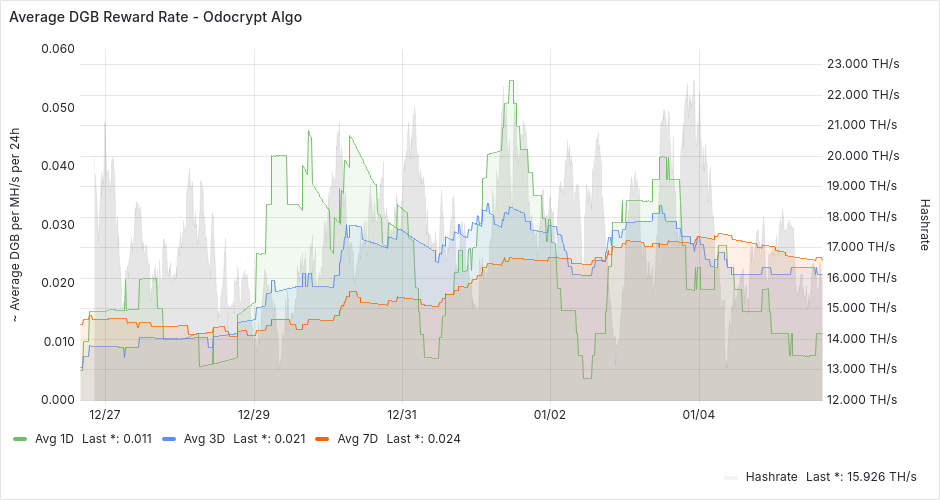Click the 01/02 date tick on x-axis
Screen dimensions: 940x500
tap(550, 414)
